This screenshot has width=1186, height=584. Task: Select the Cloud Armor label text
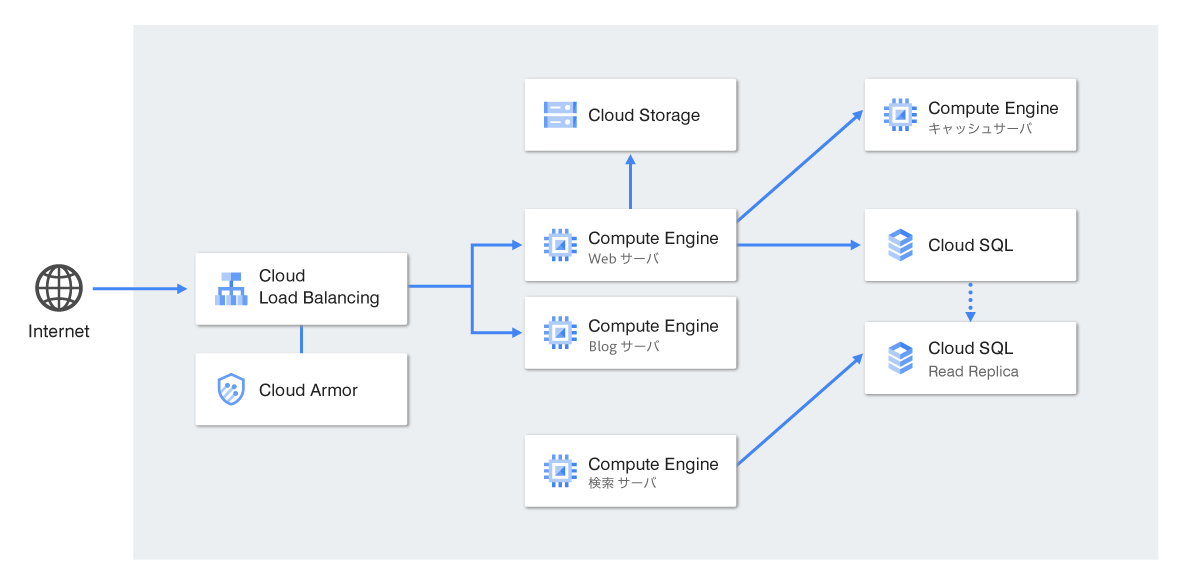point(308,390)
